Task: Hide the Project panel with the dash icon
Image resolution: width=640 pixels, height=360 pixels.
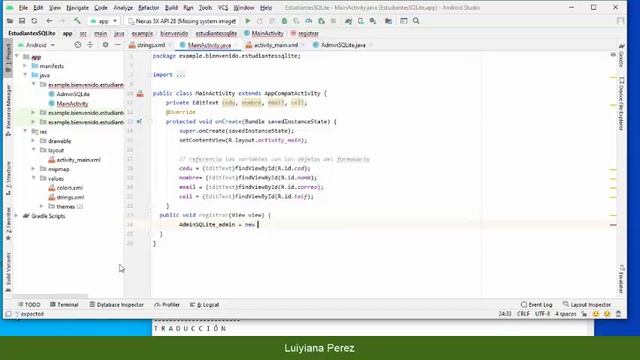Action: click(118, 45)
